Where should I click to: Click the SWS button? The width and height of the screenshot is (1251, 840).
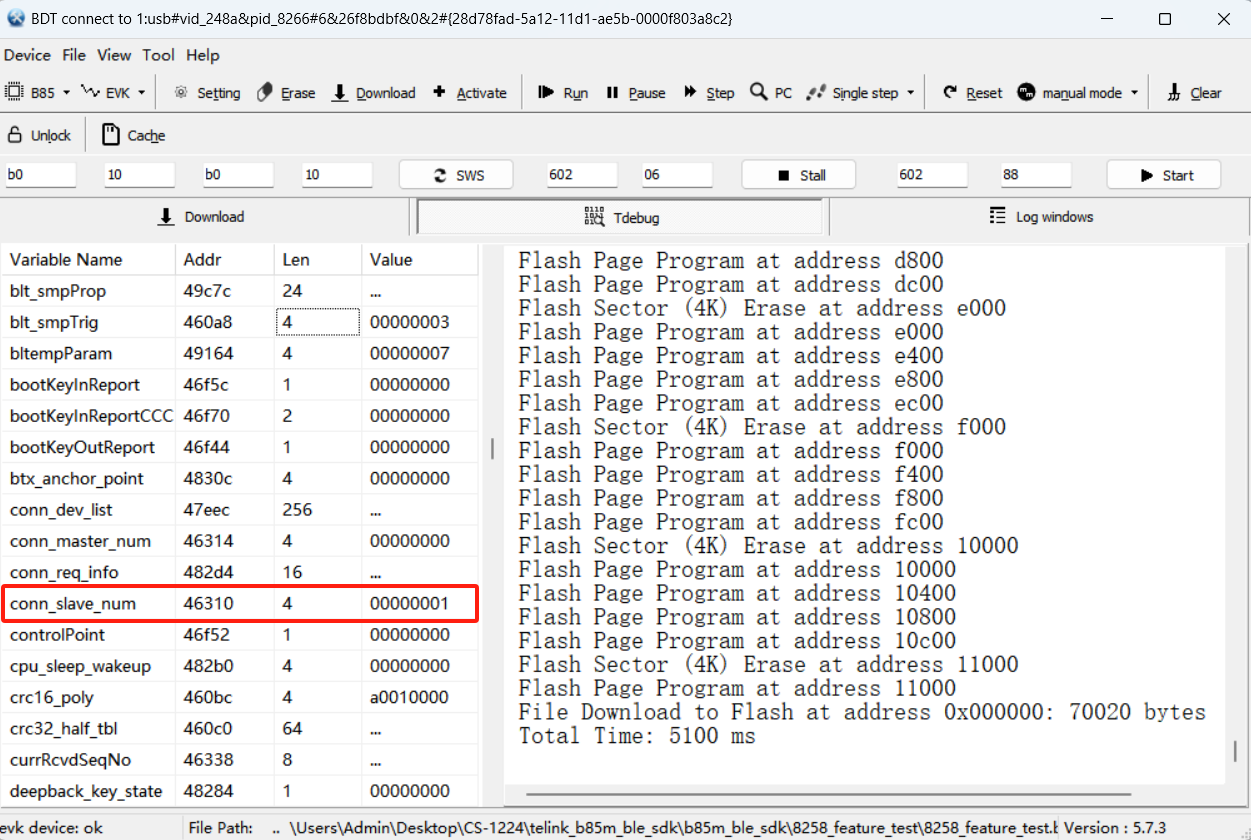[x=457, y=175]
